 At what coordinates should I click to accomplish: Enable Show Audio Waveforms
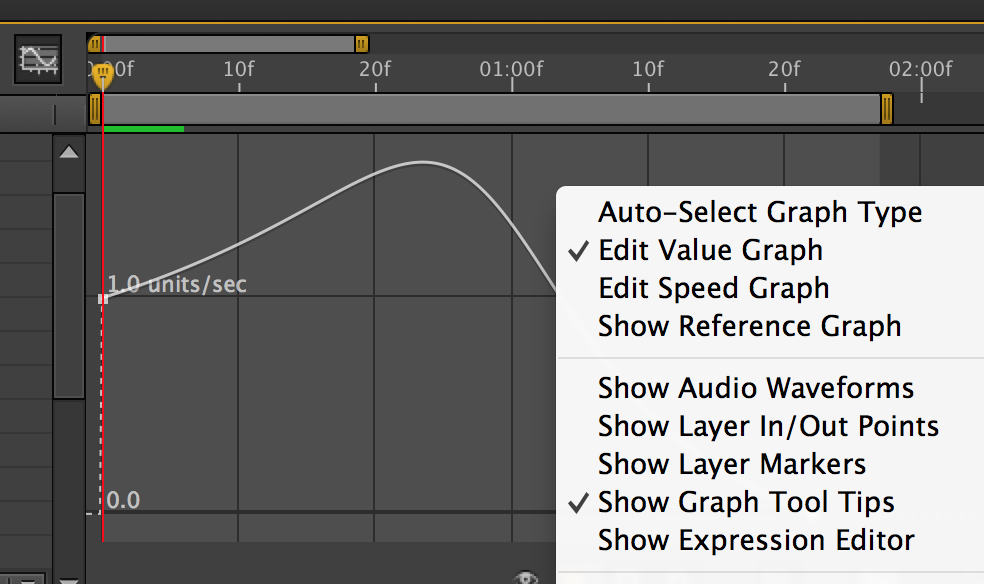click(x=756, y=388)
